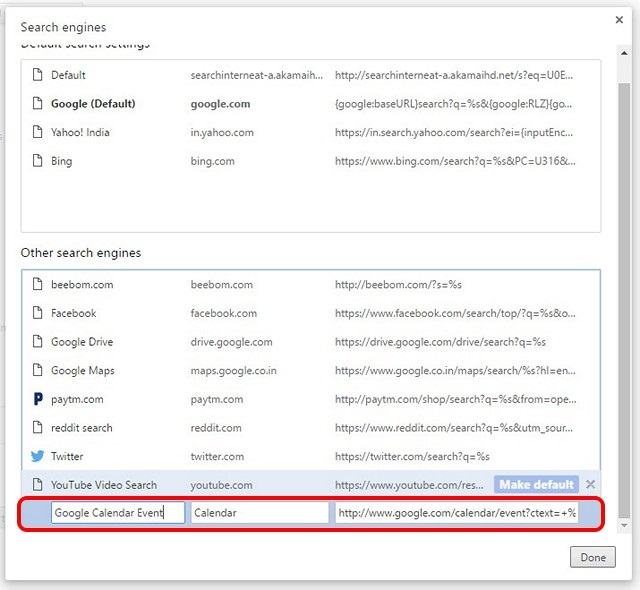The width and height of the screenshot is (640, 590).
Task: Click the searchinterneat-a.akamaihd.net URL
Action: 454,75
